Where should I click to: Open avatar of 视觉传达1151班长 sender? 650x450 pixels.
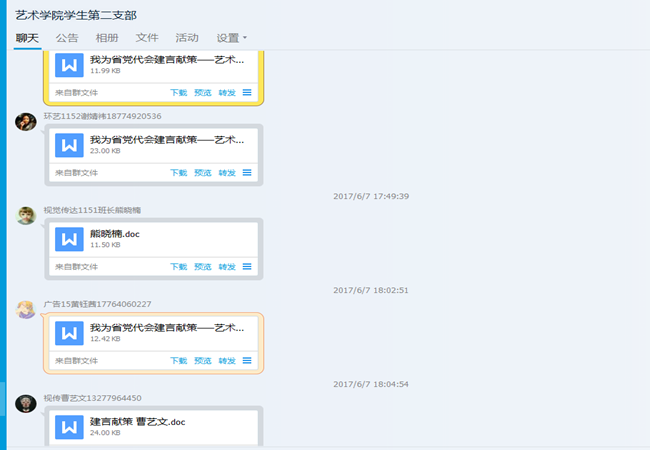pyautogui.click(x=26, y=216)
